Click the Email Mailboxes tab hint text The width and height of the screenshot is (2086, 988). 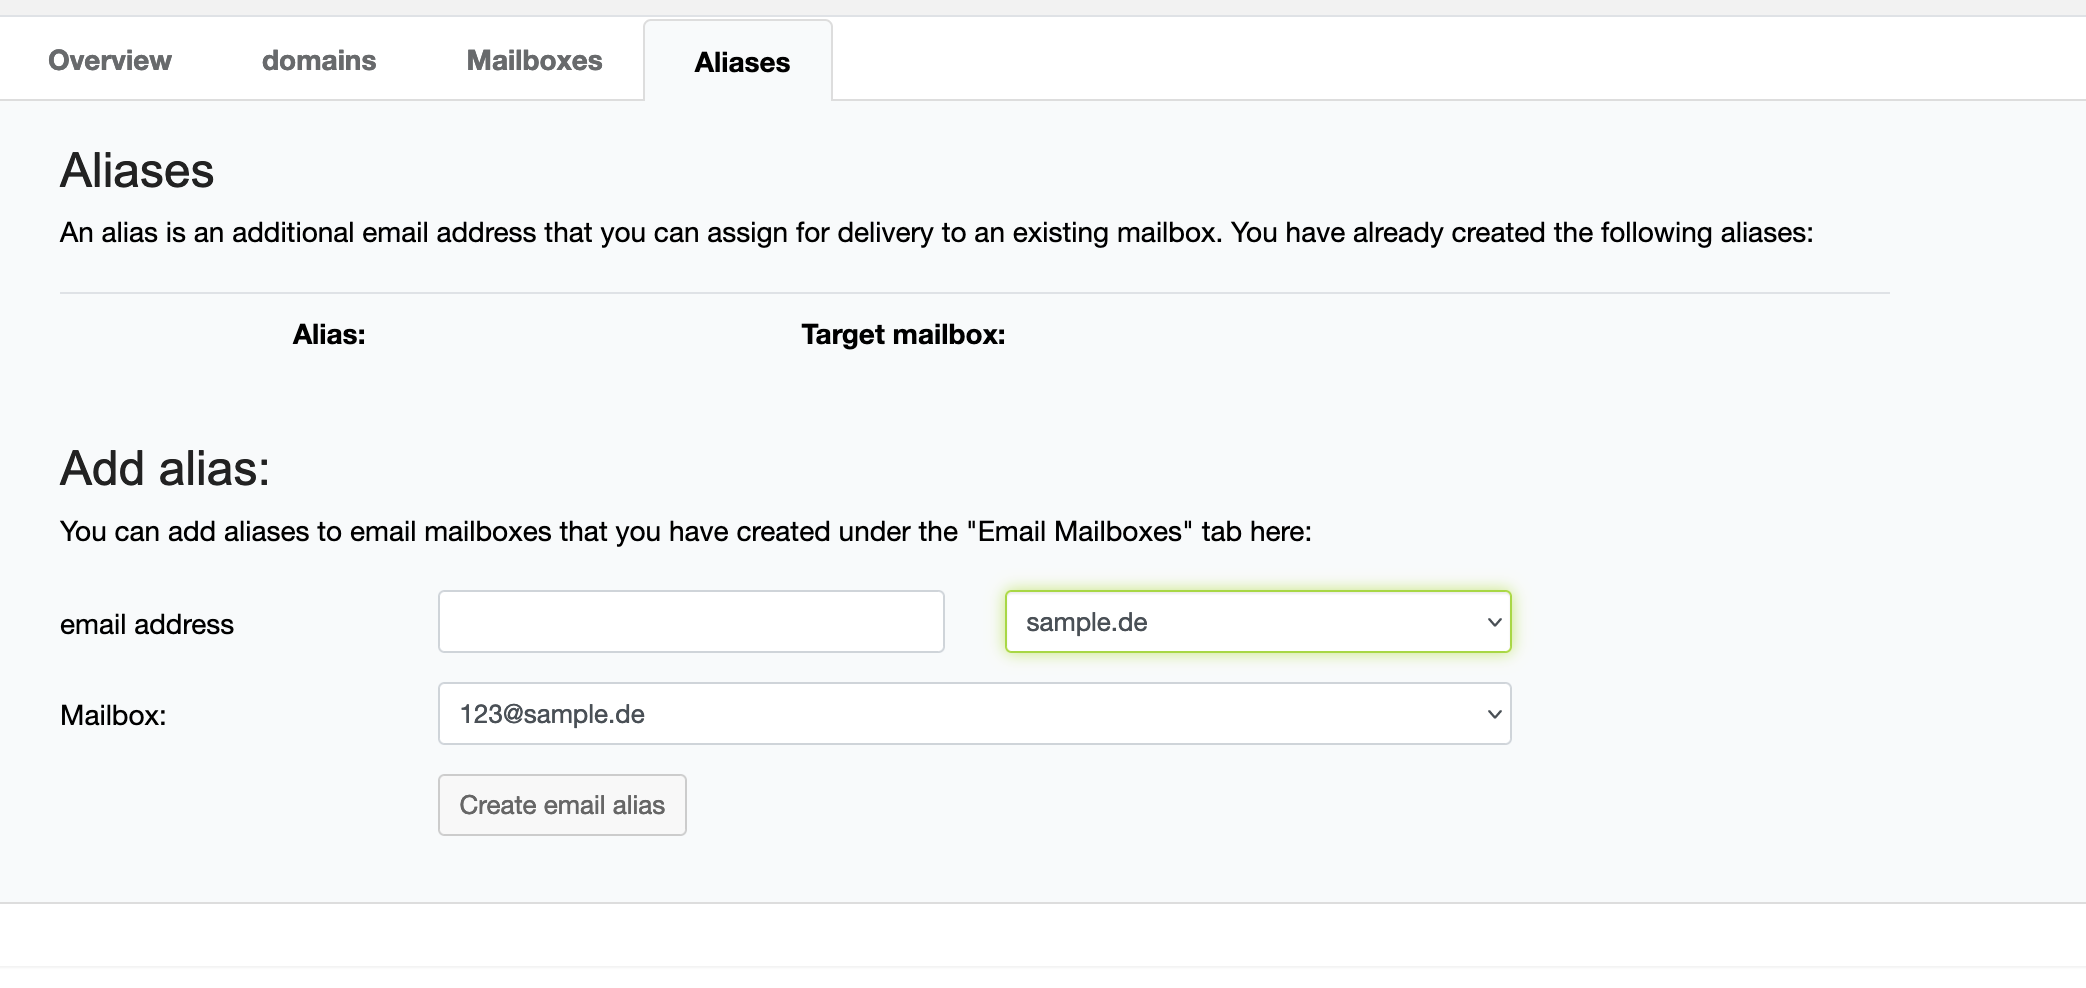tap(686, 531)
